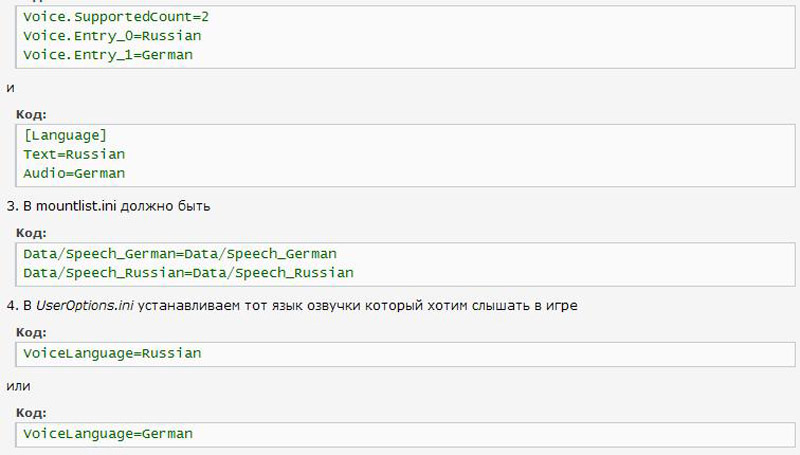Click the Voice.Entry_0=Russian line
800x455 pixels.
pos(112,36)
